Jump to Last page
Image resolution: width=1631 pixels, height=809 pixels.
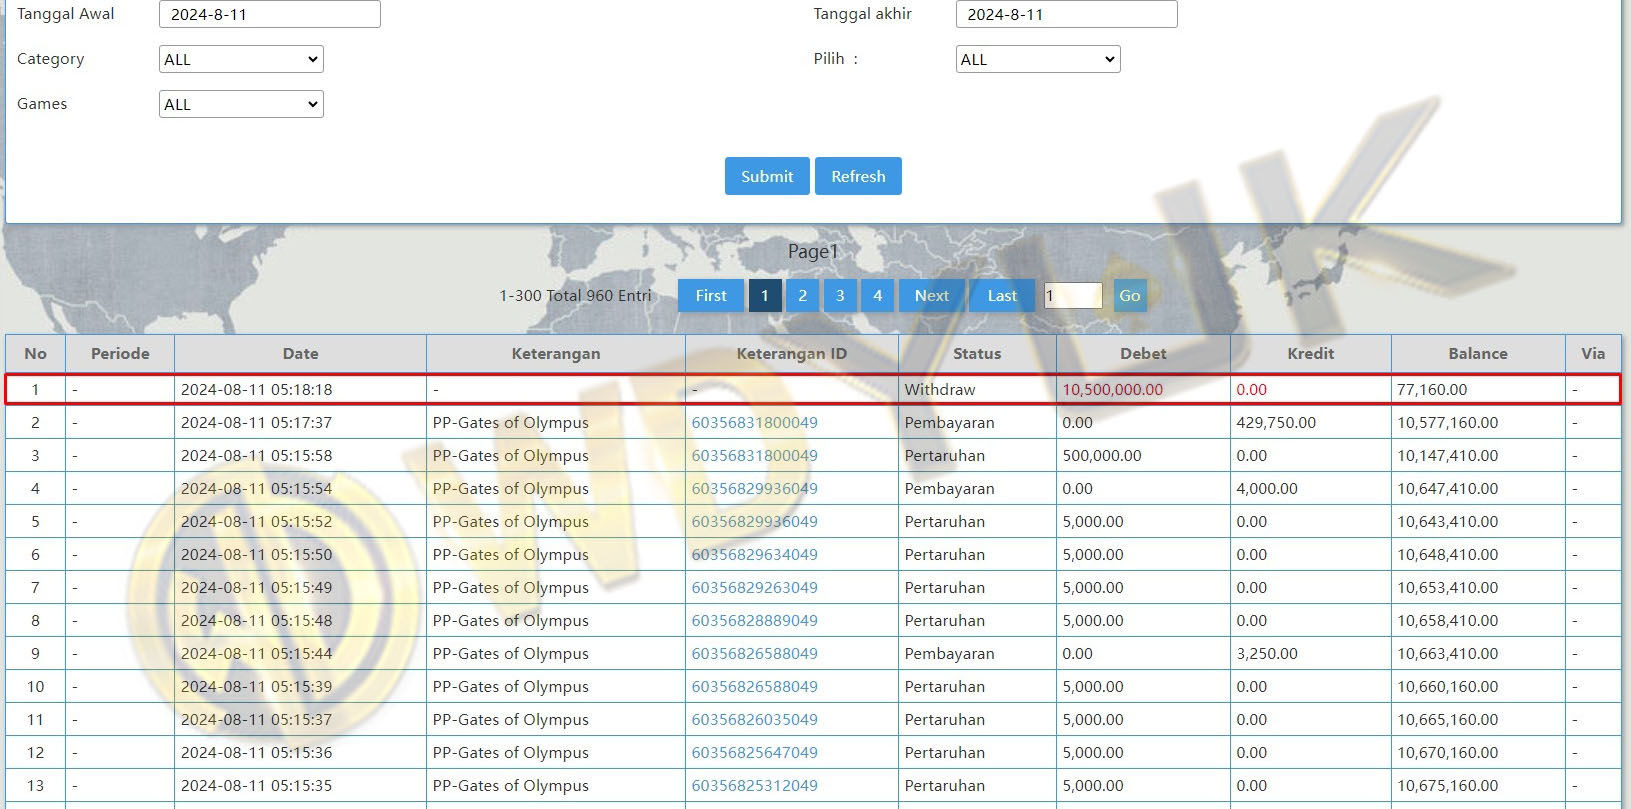1002,295
